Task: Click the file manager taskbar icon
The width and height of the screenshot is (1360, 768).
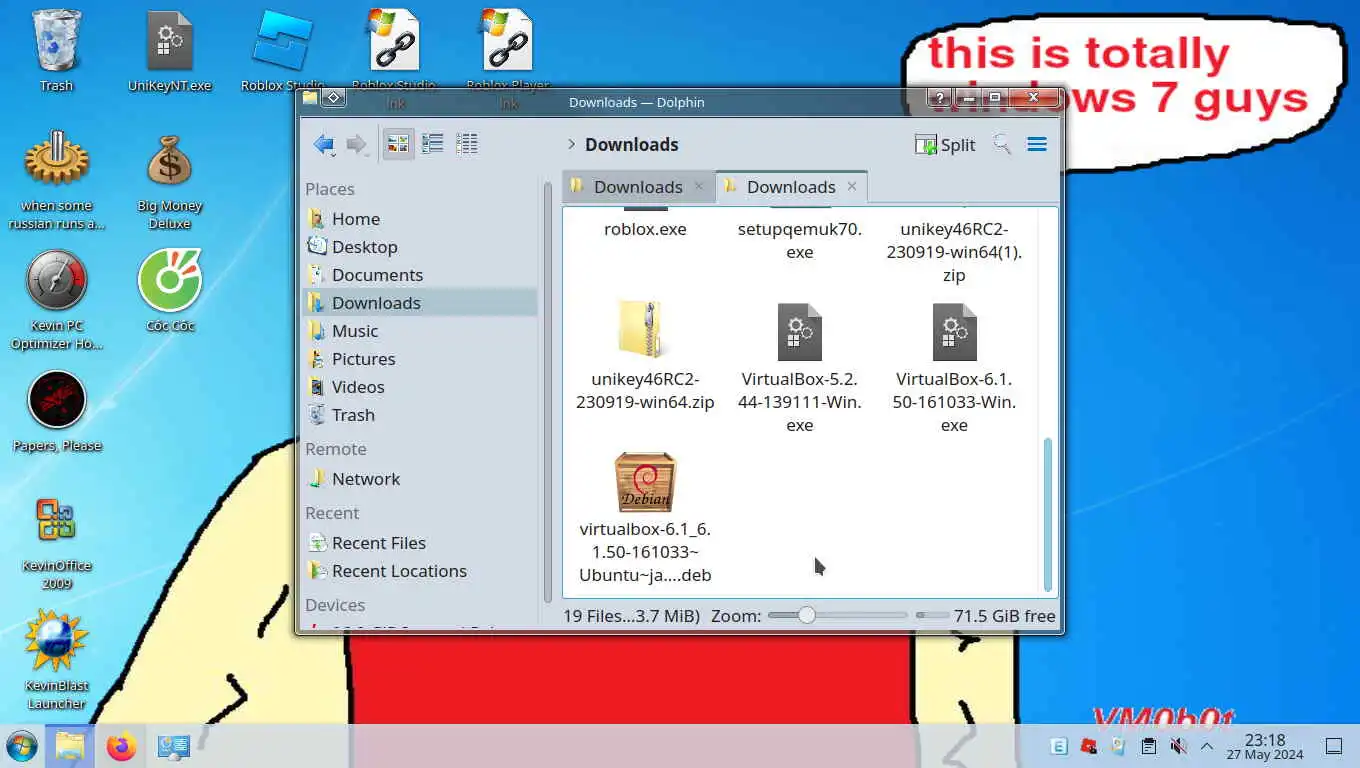Action: point(70,746)
